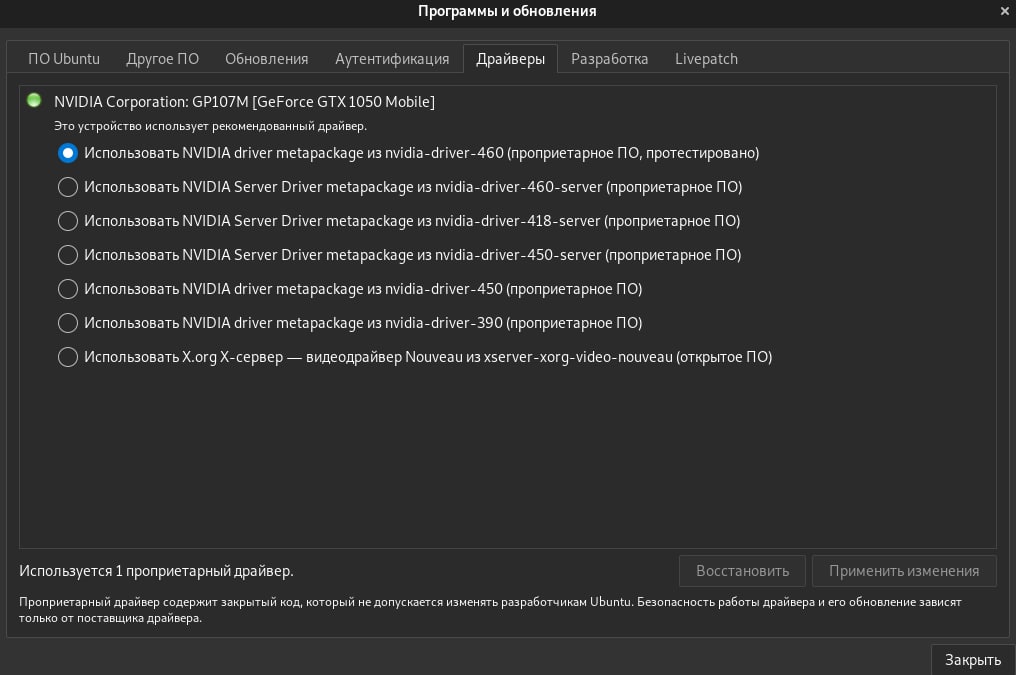Click the Восстановить button
The width and height of the screenshot is (1016, 675).
point(743,571)
